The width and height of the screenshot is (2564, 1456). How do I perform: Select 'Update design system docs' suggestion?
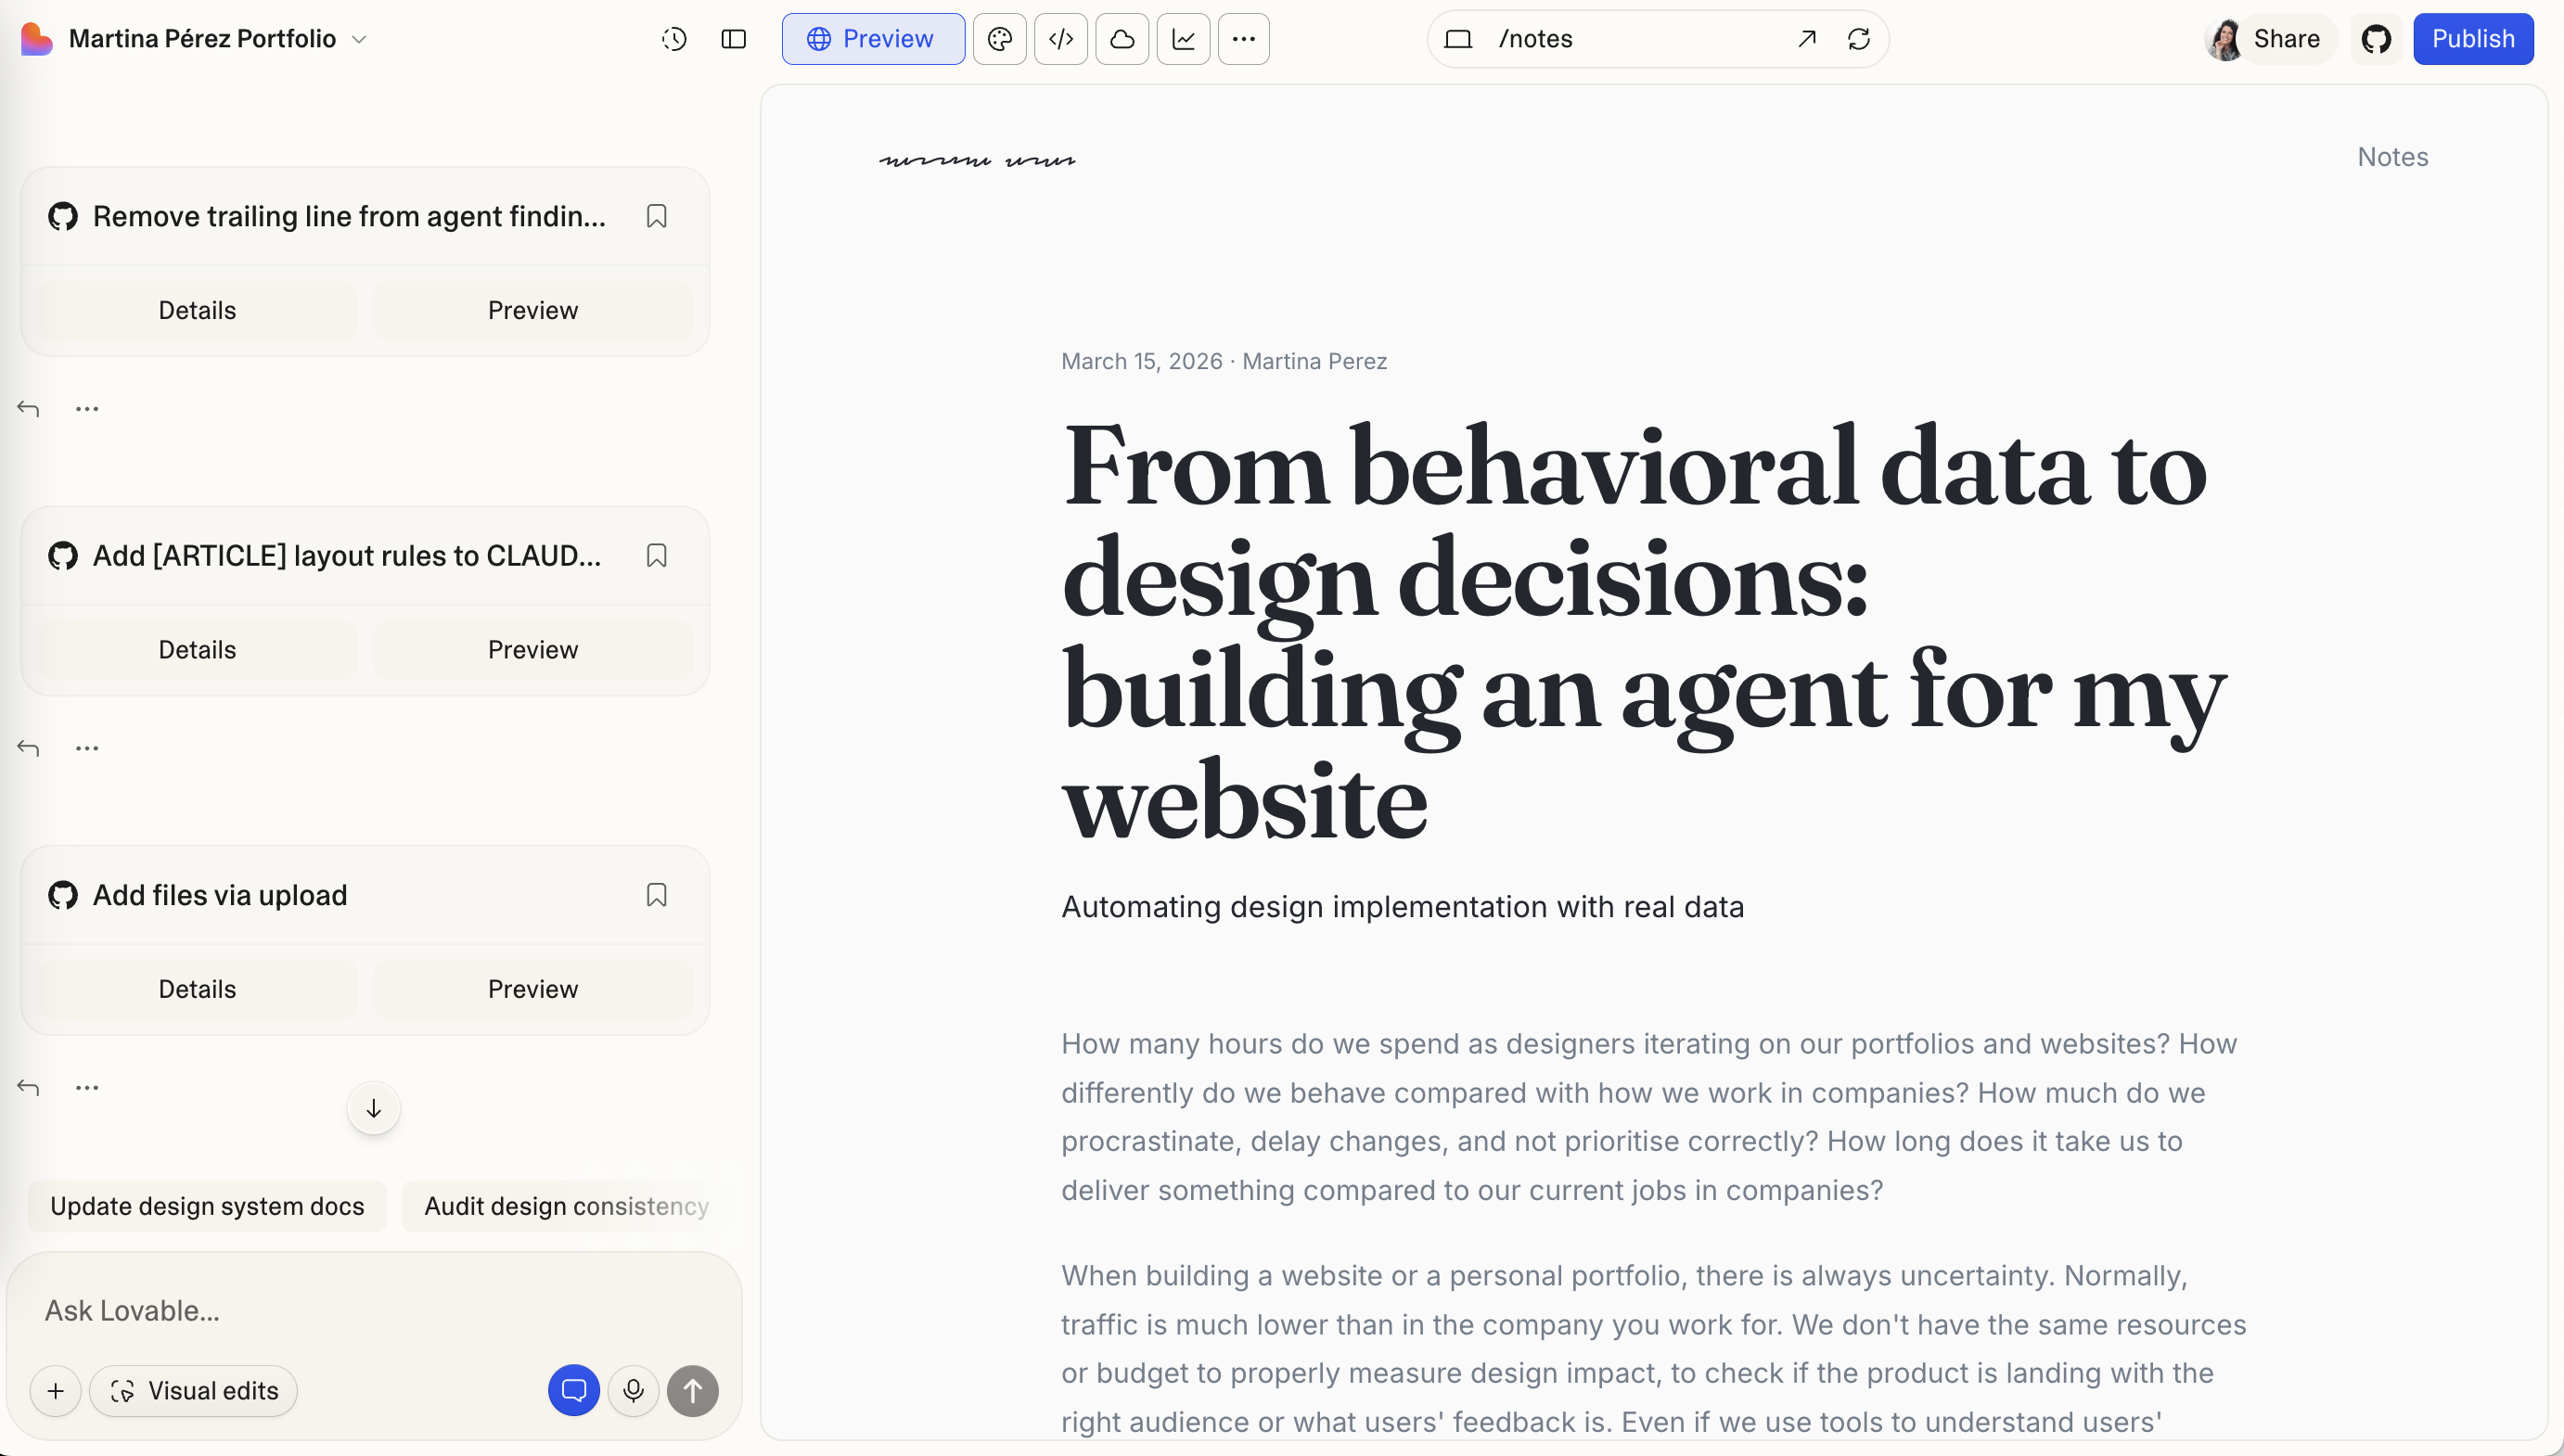pyautogui.click(x=207, y=1206)
